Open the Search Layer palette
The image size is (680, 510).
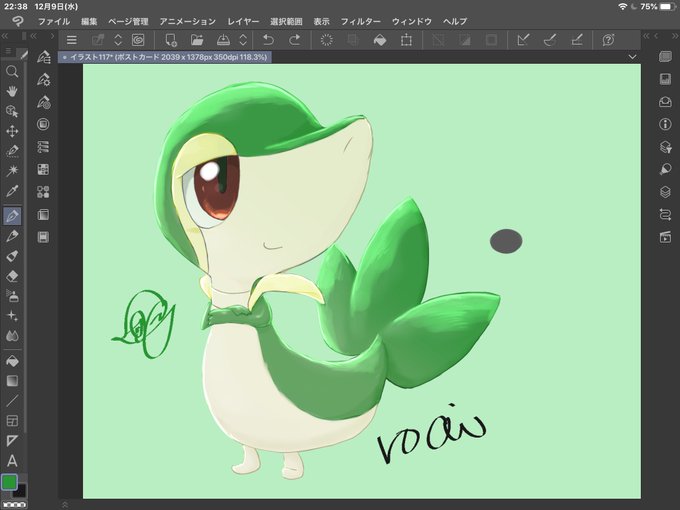pos(665,170)
